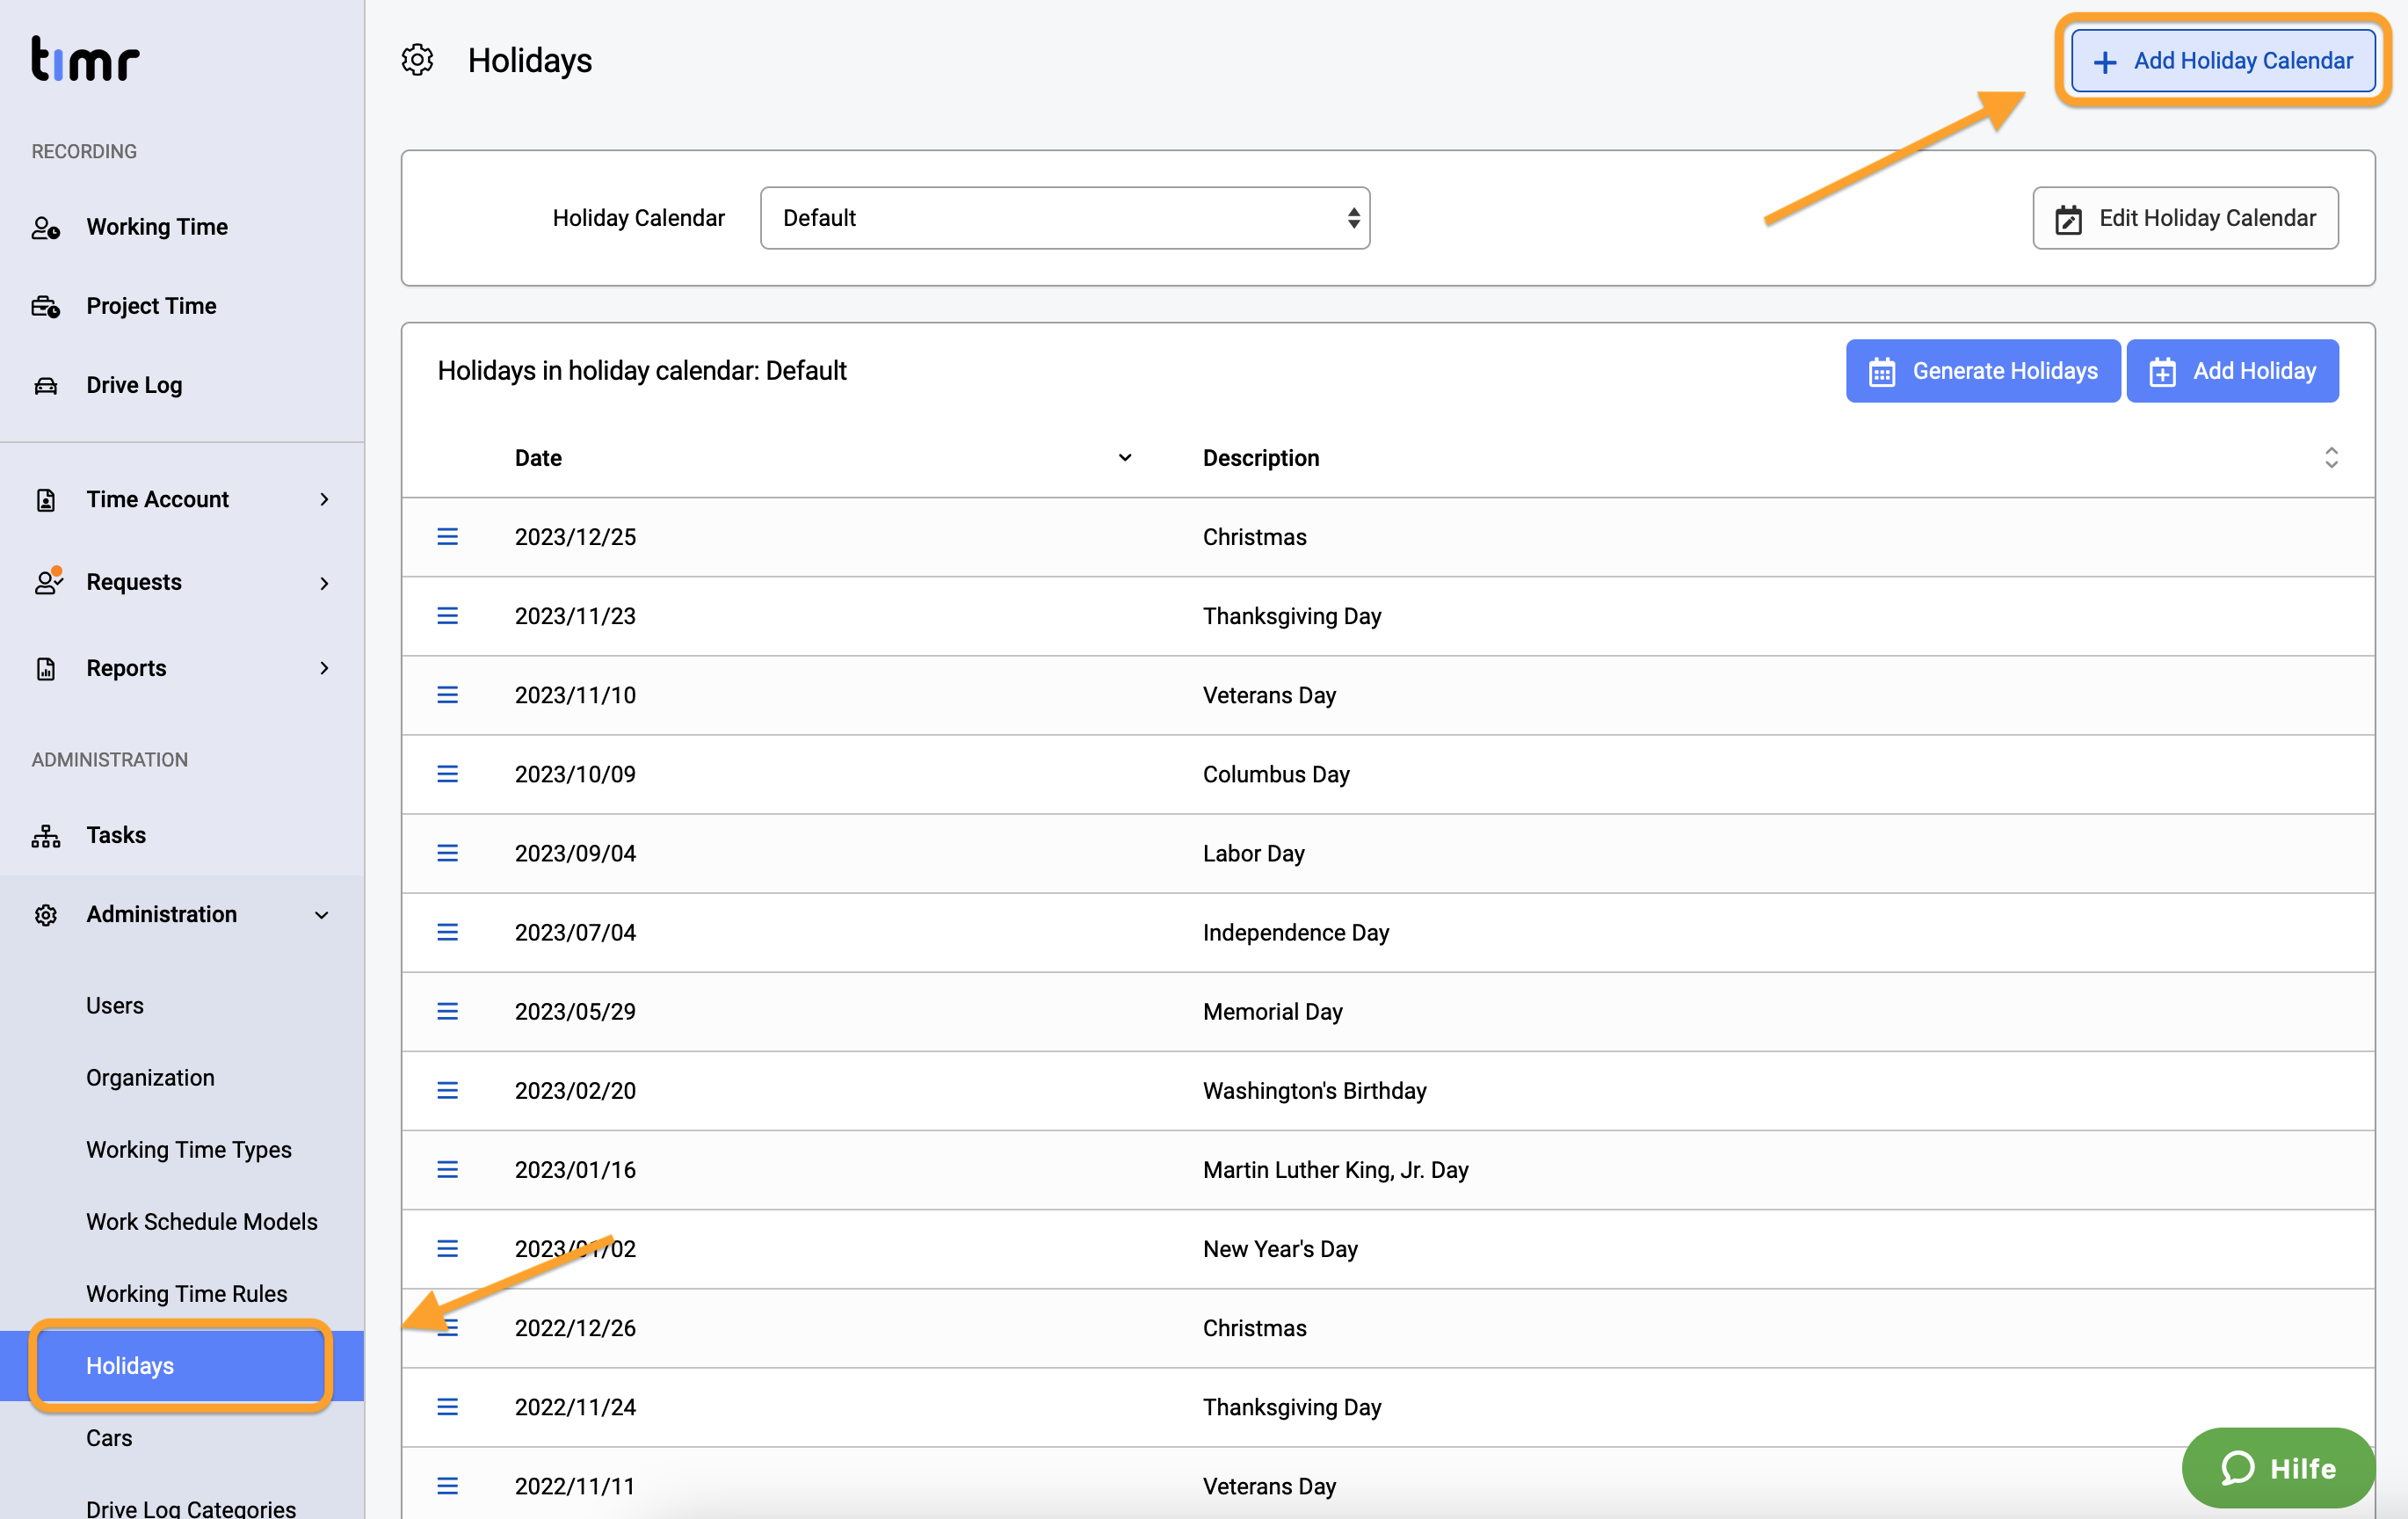
Task: Sort by Description column arrows
Action: [2331, 458]
